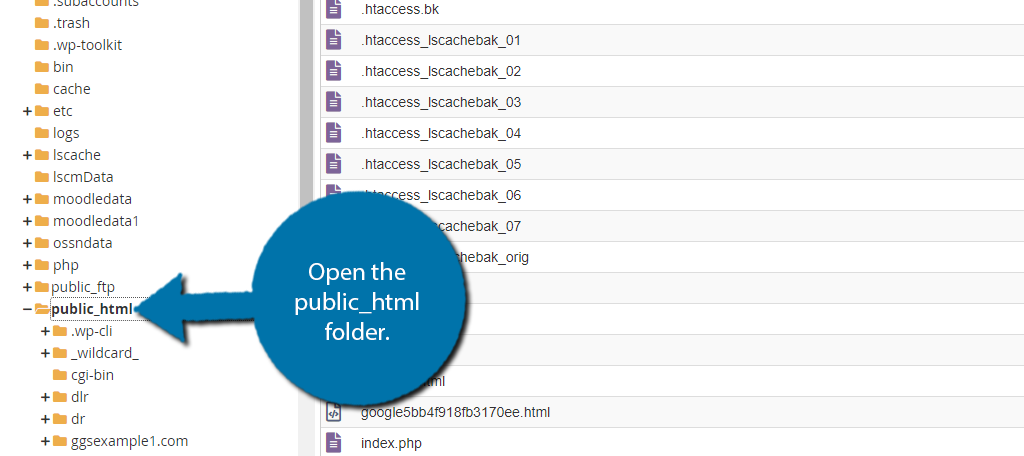This screenshot has height=456, width=1024.
Task: Expand the moodledata folder node
Action: 27,199
